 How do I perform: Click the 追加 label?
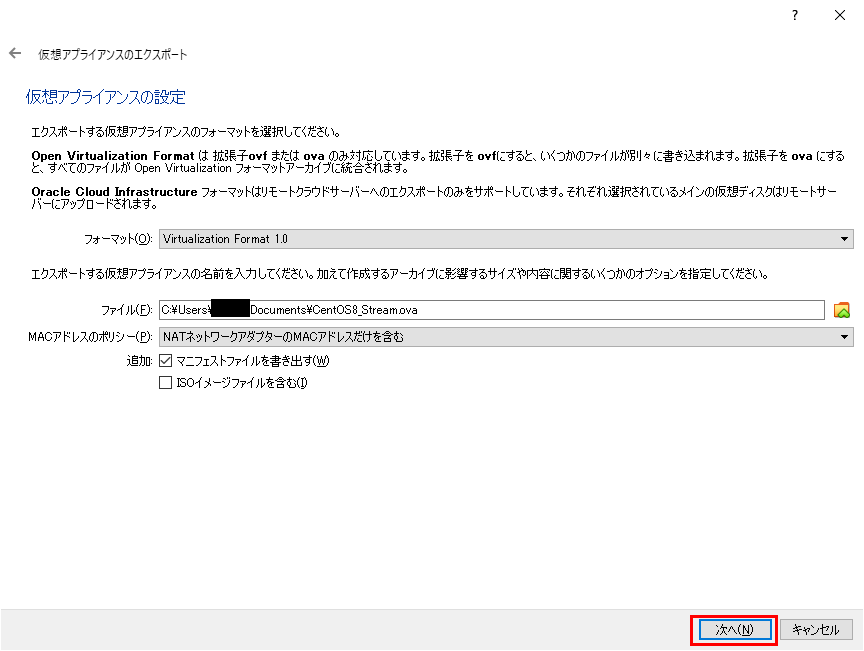[x=139, y=361]
